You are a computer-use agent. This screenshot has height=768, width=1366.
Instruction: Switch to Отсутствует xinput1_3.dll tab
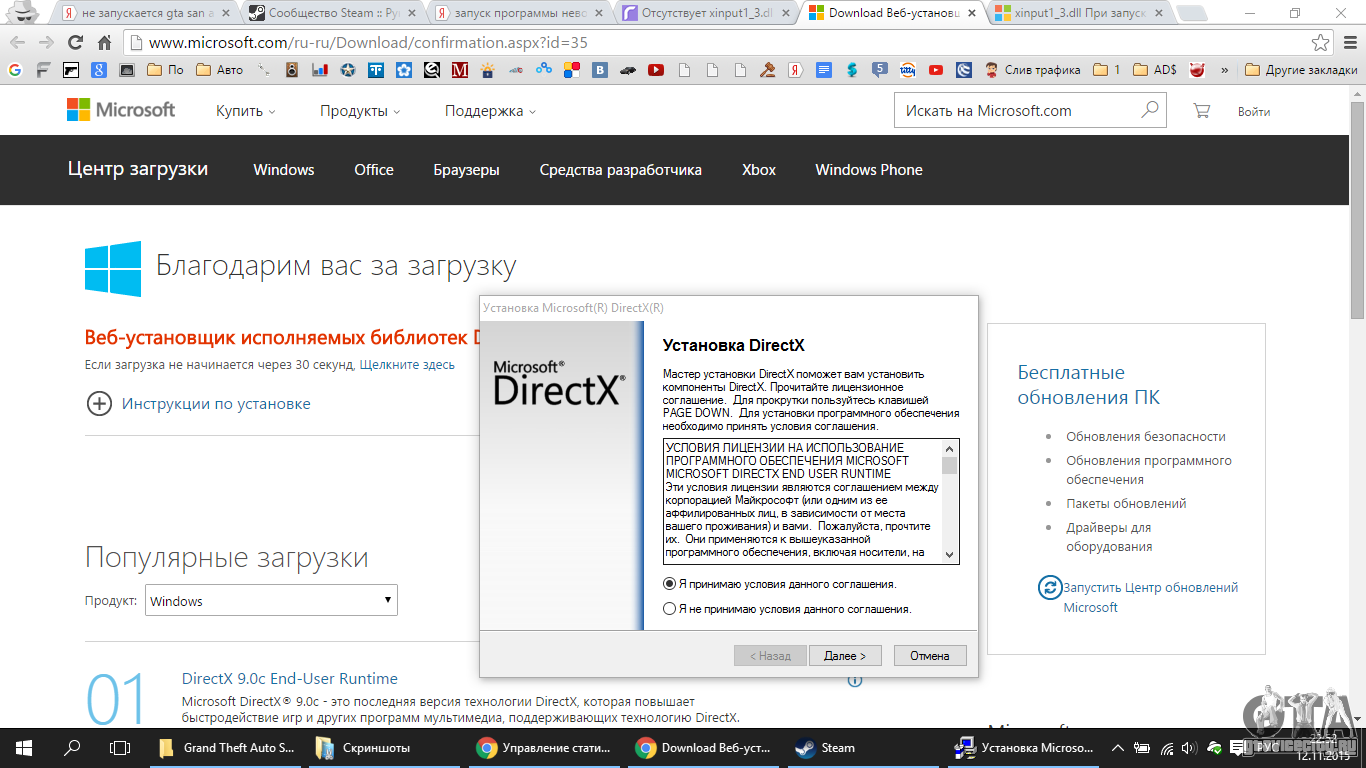[708, 14]
